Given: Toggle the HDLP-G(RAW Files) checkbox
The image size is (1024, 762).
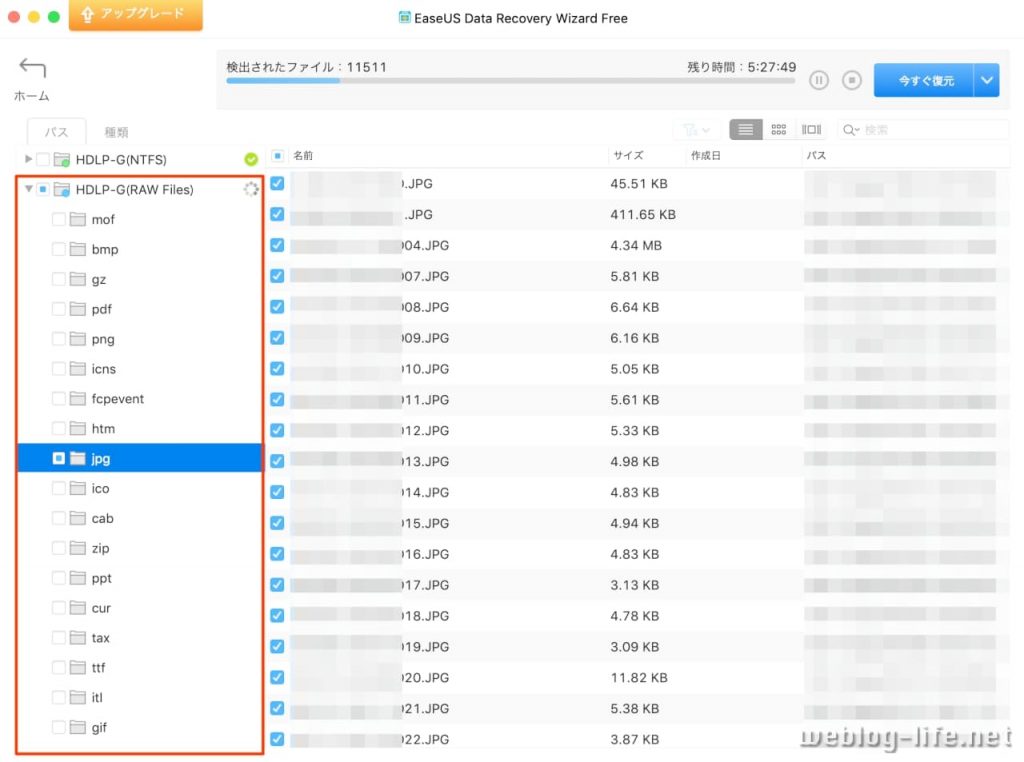Looking at the screenshot, I should (x=43, y=189).
